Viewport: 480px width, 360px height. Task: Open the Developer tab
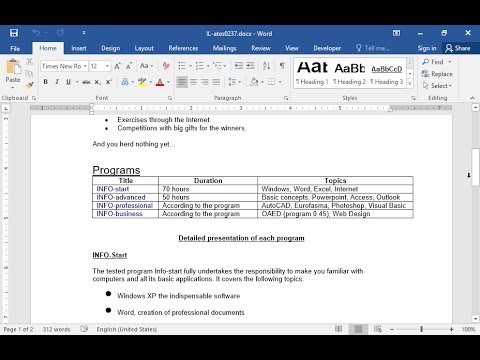(327, 48)
